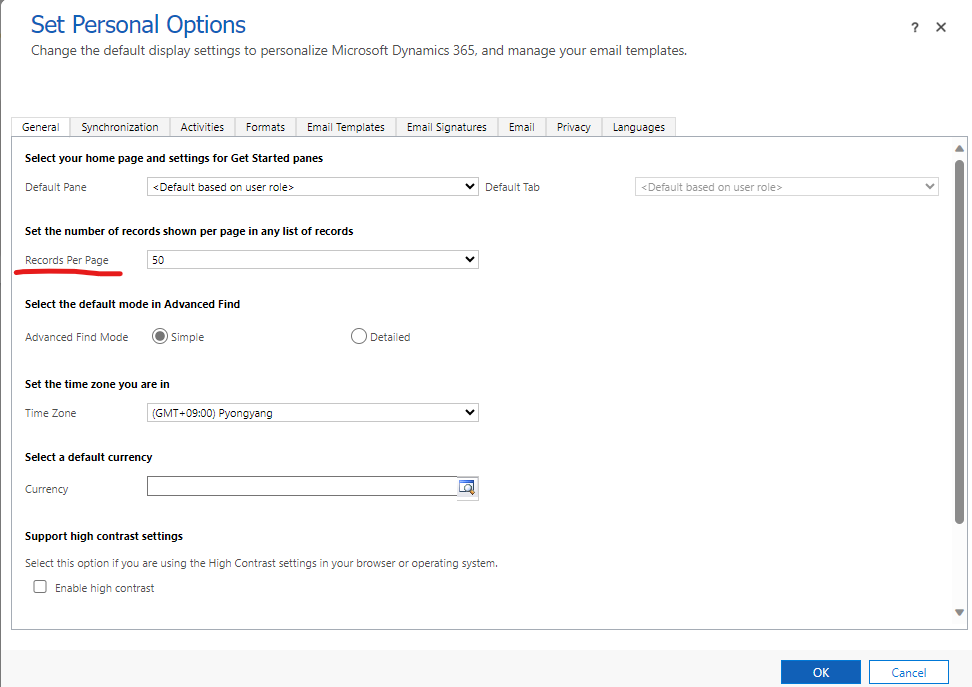The image size is (972, 687).
Task: Click the 'Time Zone' label
Action: point(51,413)
